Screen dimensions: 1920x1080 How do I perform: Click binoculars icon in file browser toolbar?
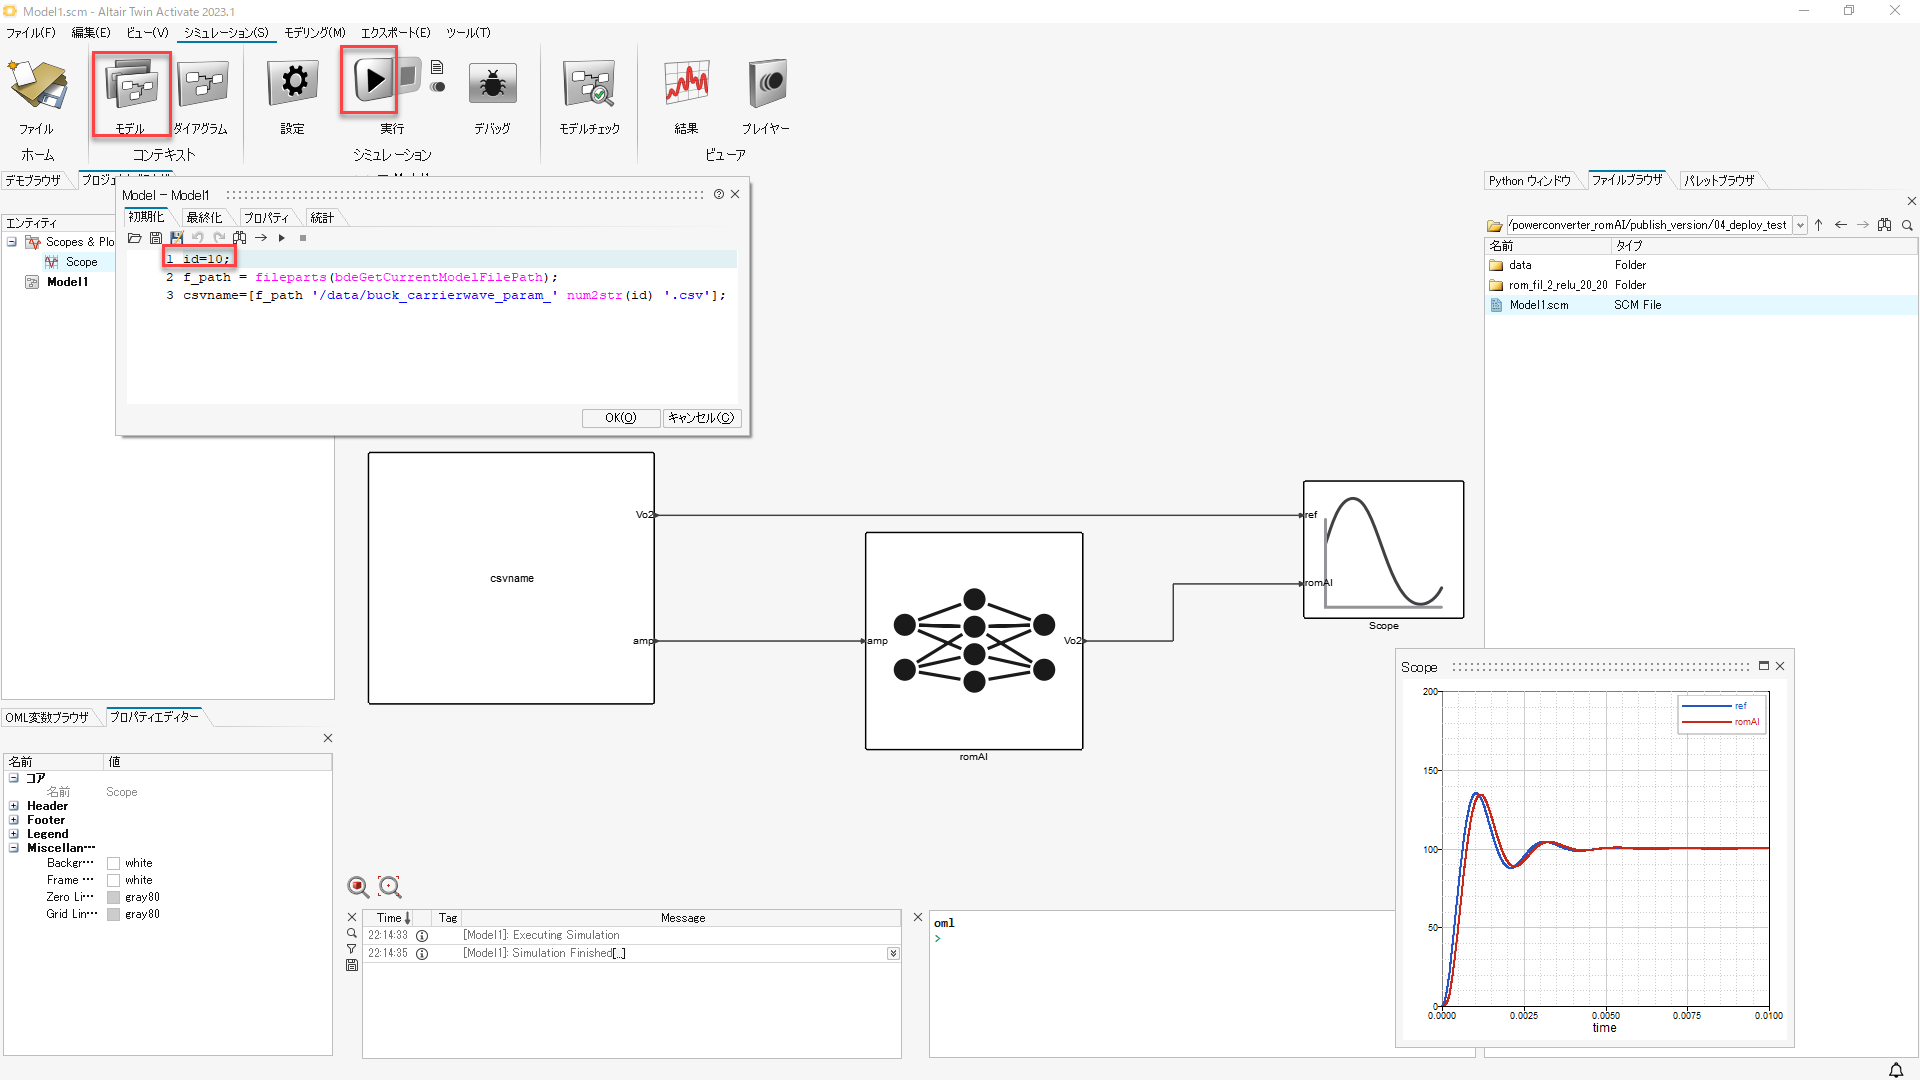(1885, 225)
